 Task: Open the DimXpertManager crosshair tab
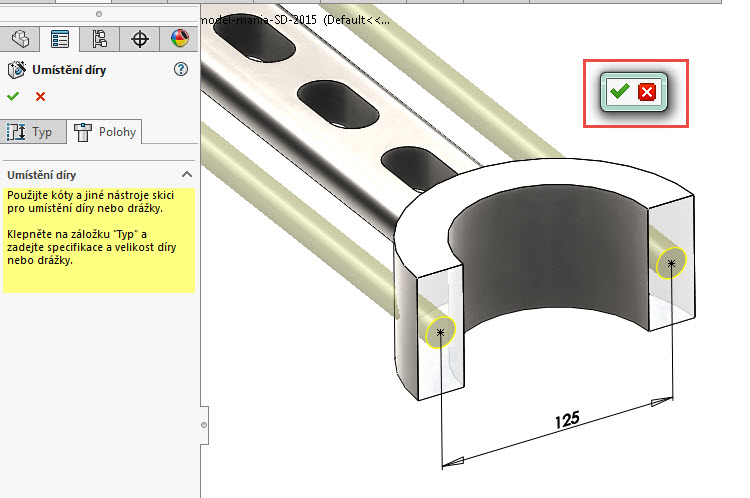140,39
